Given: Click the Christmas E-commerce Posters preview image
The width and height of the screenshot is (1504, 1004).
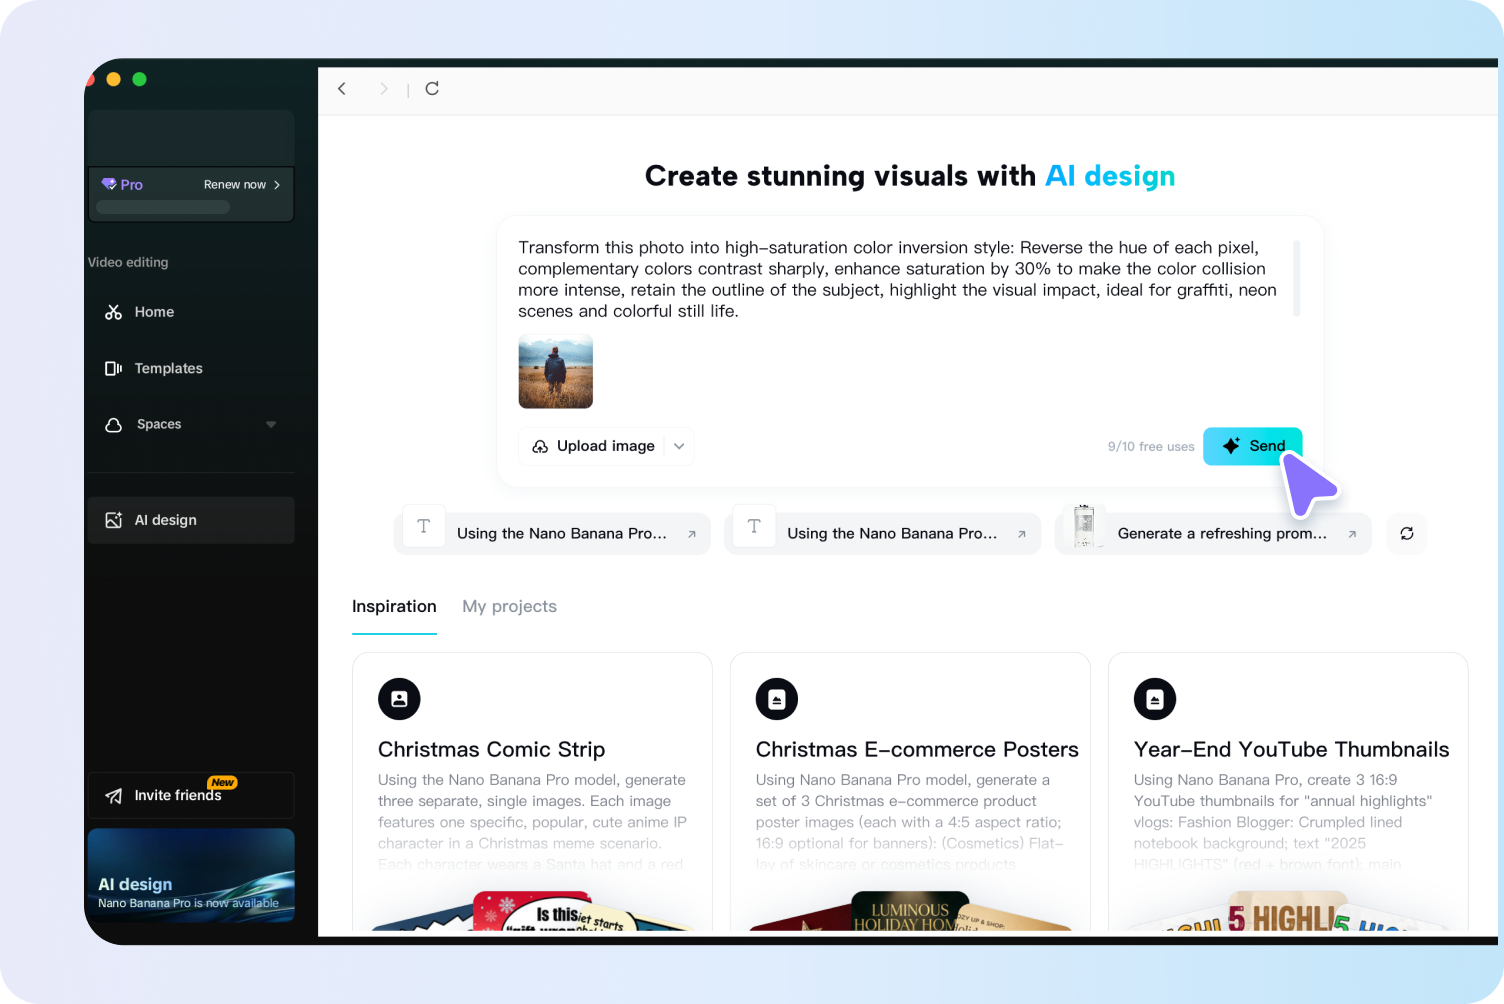Looking at the screenshot, I should (x=910, y=912).
